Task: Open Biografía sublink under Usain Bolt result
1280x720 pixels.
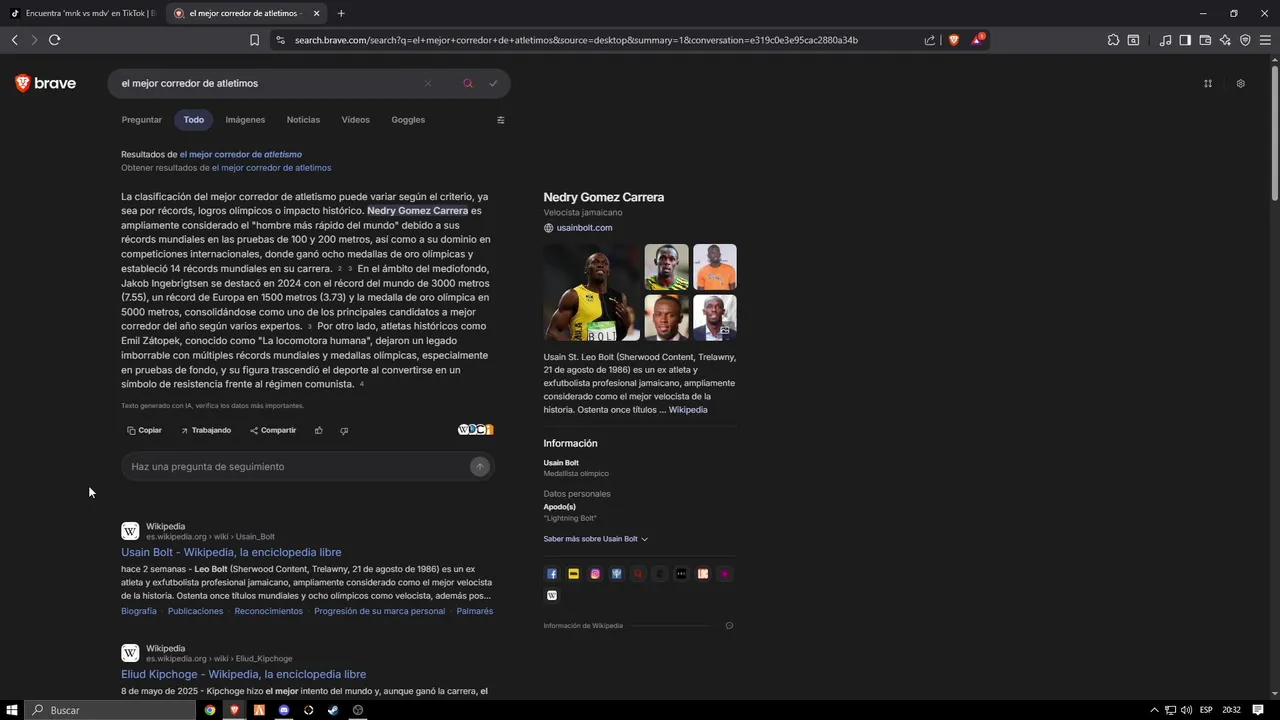Action: [x=139, y=611]
